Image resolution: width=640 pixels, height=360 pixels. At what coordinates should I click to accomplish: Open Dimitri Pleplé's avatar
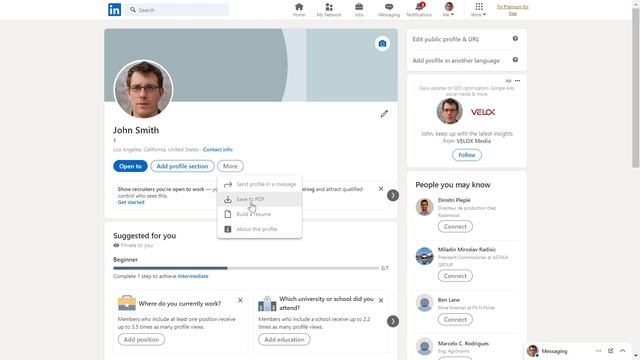[x=424, y=207]
